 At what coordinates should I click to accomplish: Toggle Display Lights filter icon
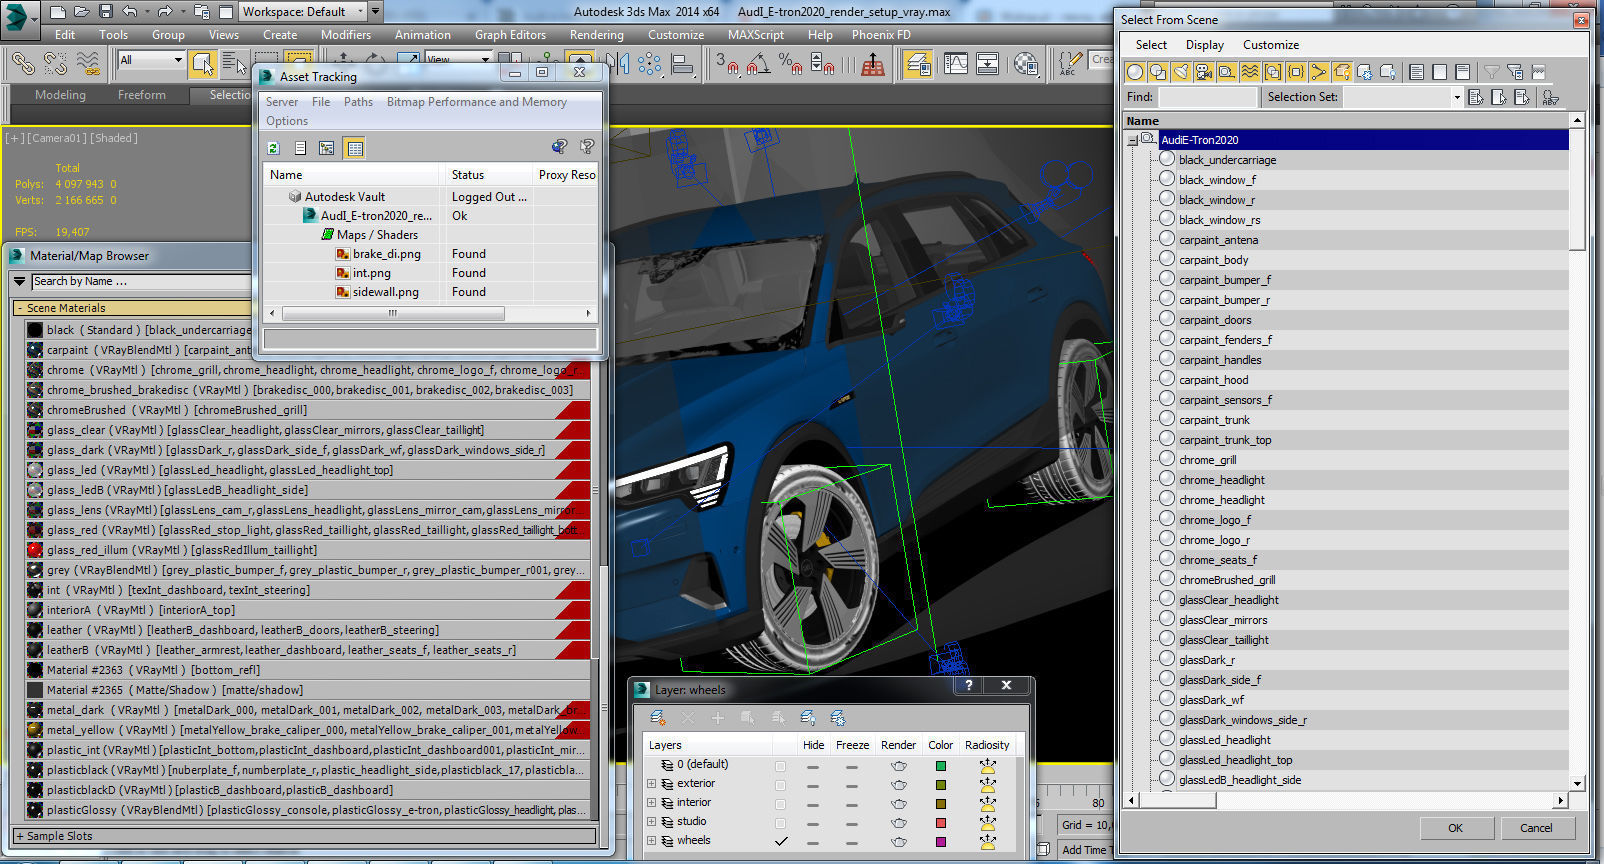pyautogui.click(x=1180, y=72)
